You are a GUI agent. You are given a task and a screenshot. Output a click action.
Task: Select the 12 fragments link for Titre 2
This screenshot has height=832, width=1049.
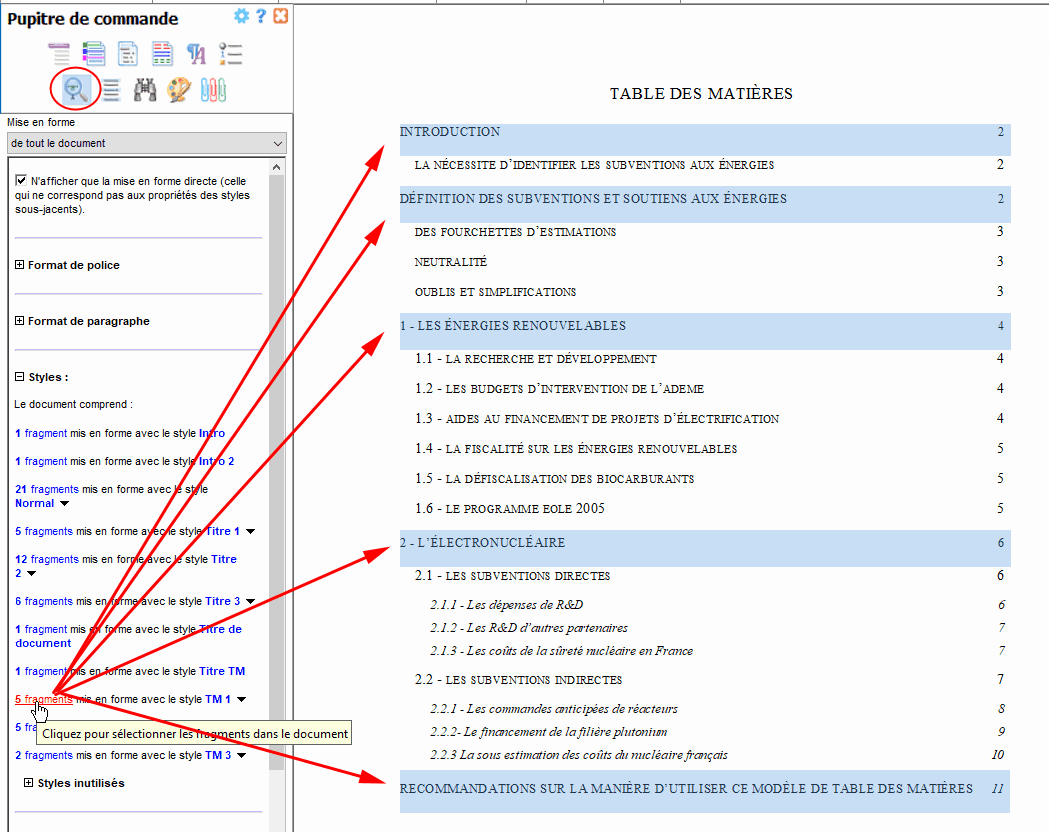[47, 559]
